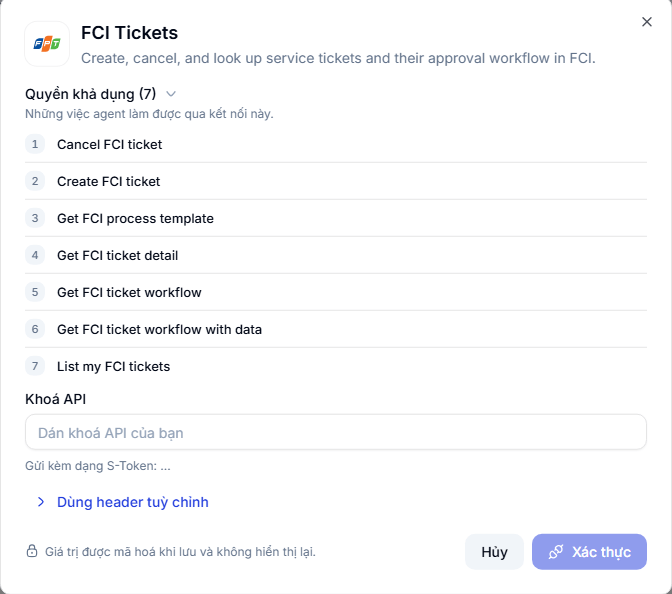Expand Dùng header tuỳ chỉnh arrow
The height and width of the screenshot is (594, 672).
coord(41,502)
